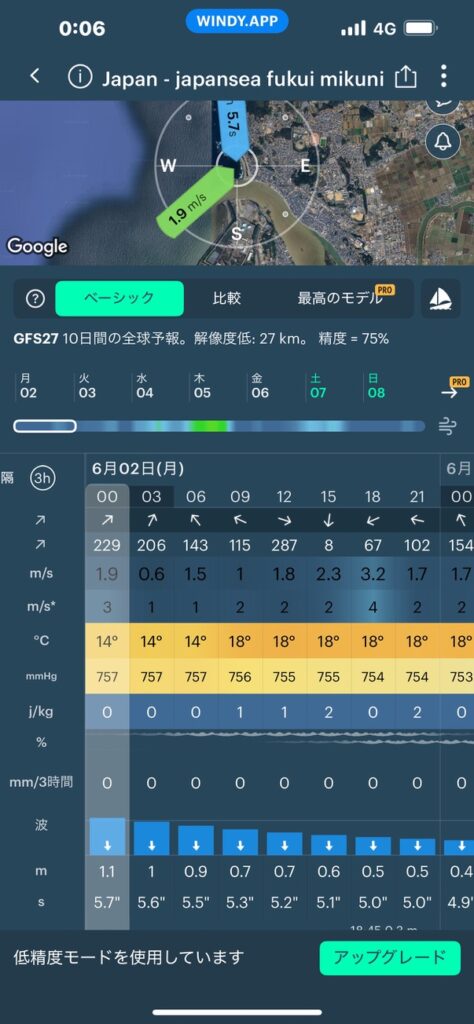This screenshot has height=1024, width=474.
Task: Jump to Thursday 木 05 date
Action: (202, 386)
